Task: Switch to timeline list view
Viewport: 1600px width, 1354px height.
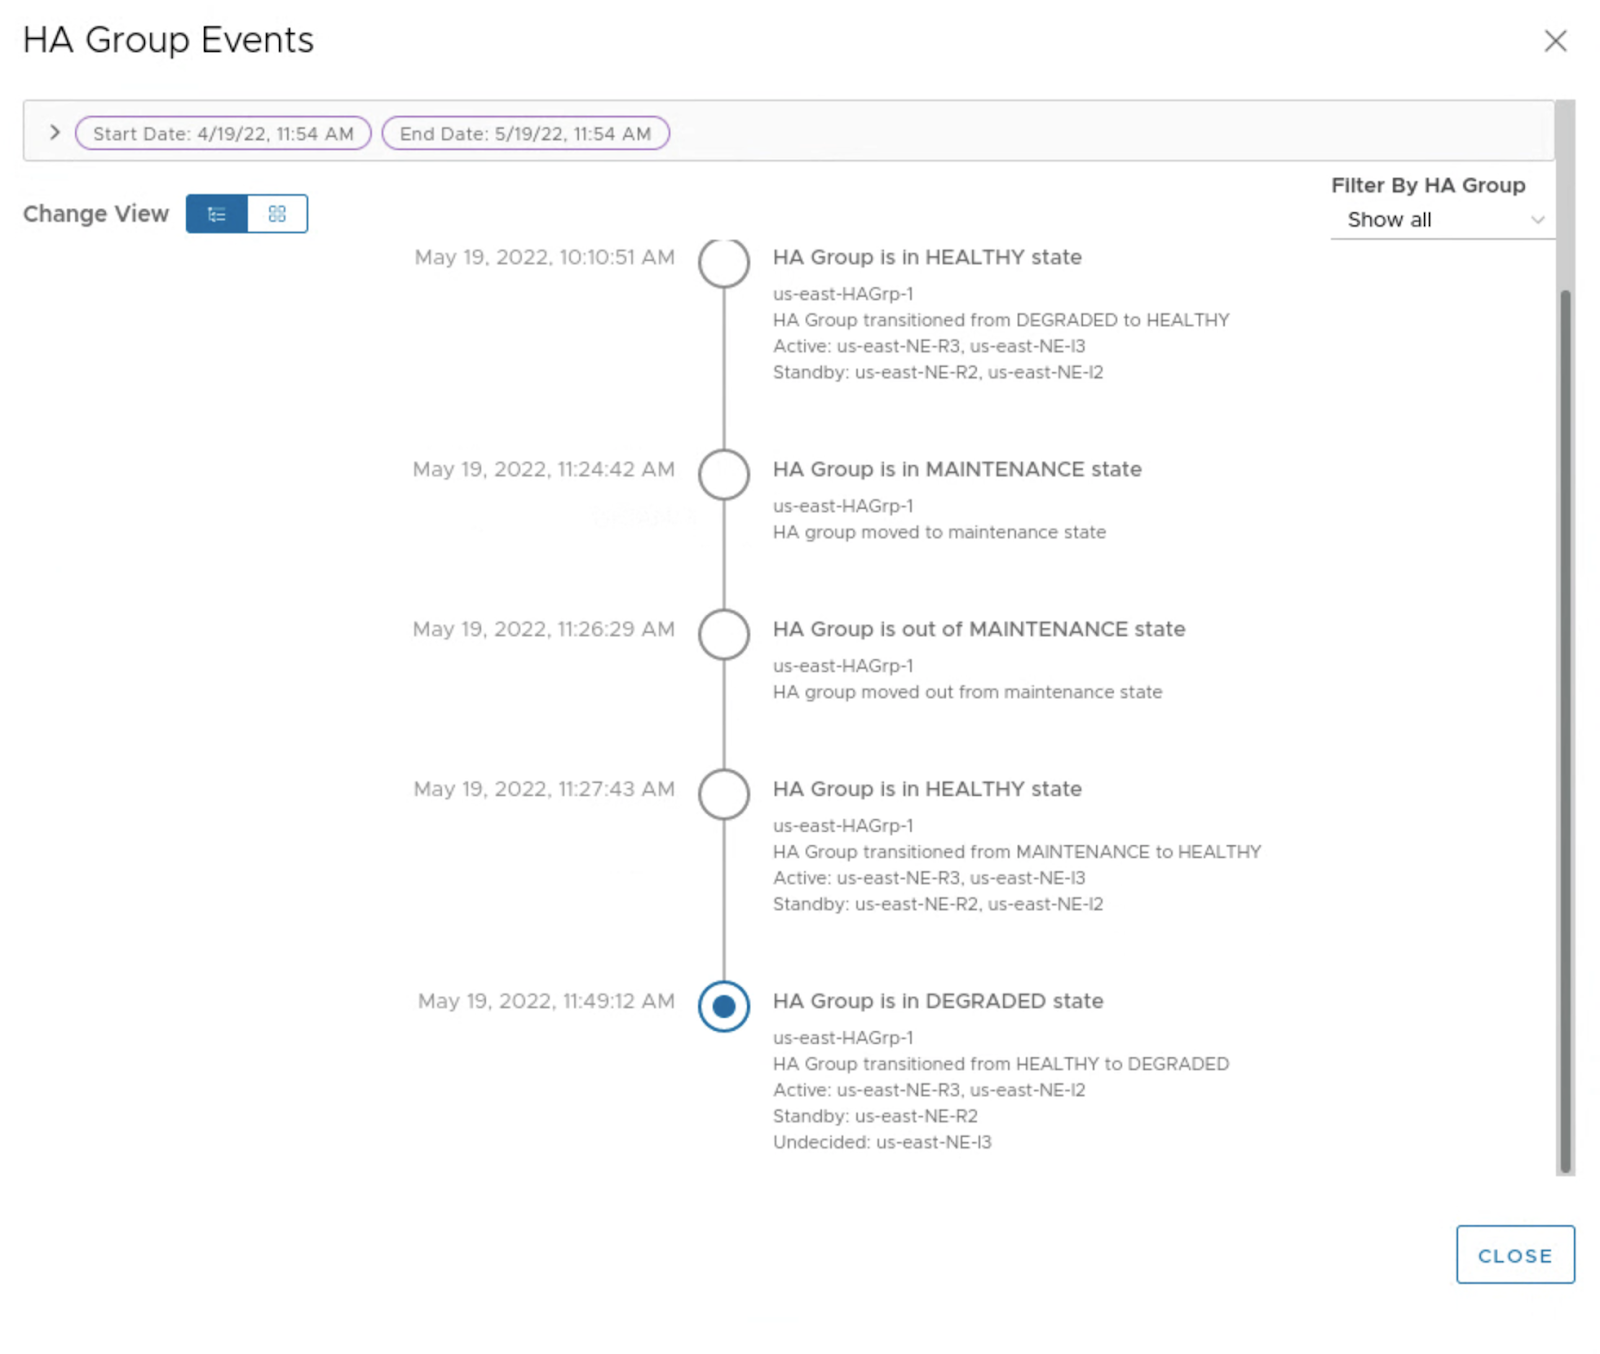Action: coord(216,214)
